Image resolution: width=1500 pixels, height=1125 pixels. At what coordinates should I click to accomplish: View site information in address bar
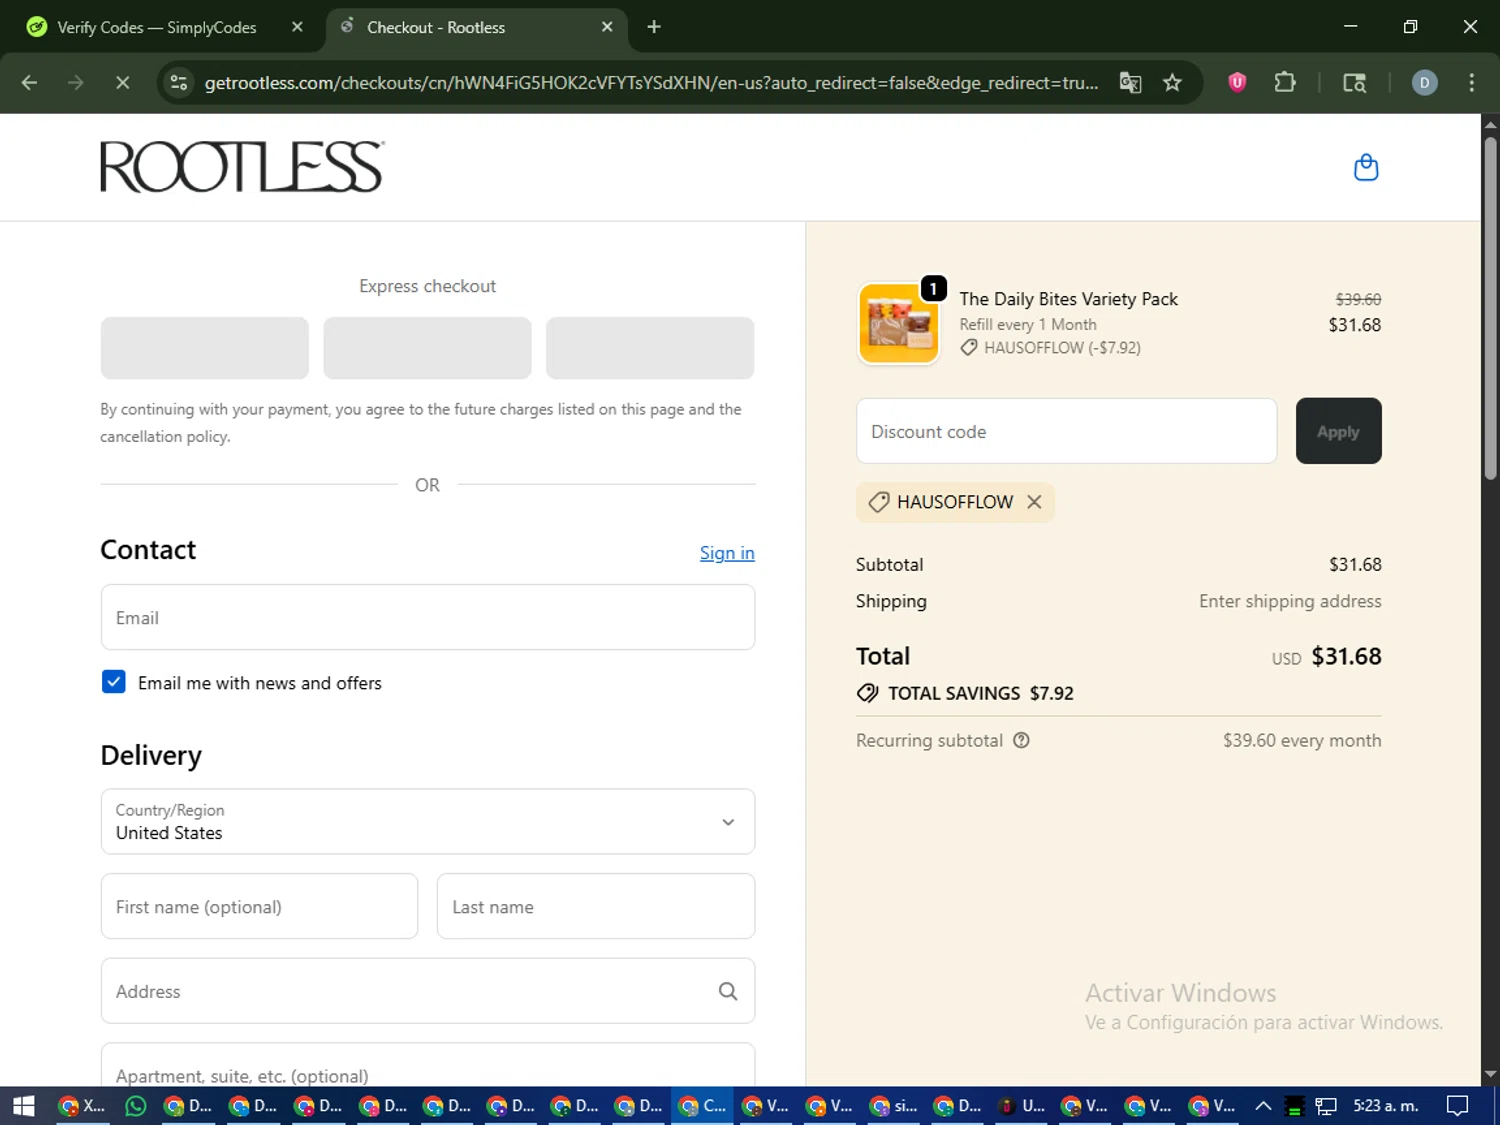(179, 83)
